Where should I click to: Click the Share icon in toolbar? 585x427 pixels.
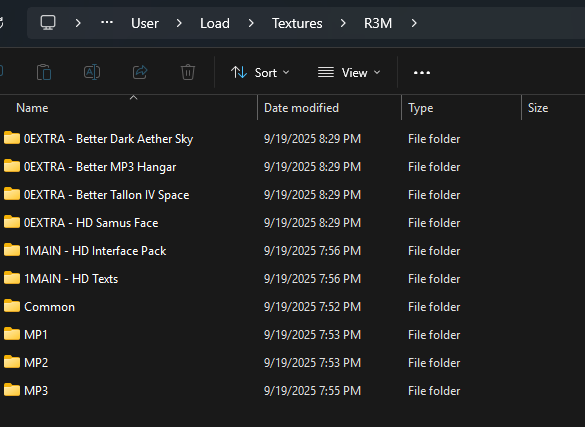tap(140, 72)
